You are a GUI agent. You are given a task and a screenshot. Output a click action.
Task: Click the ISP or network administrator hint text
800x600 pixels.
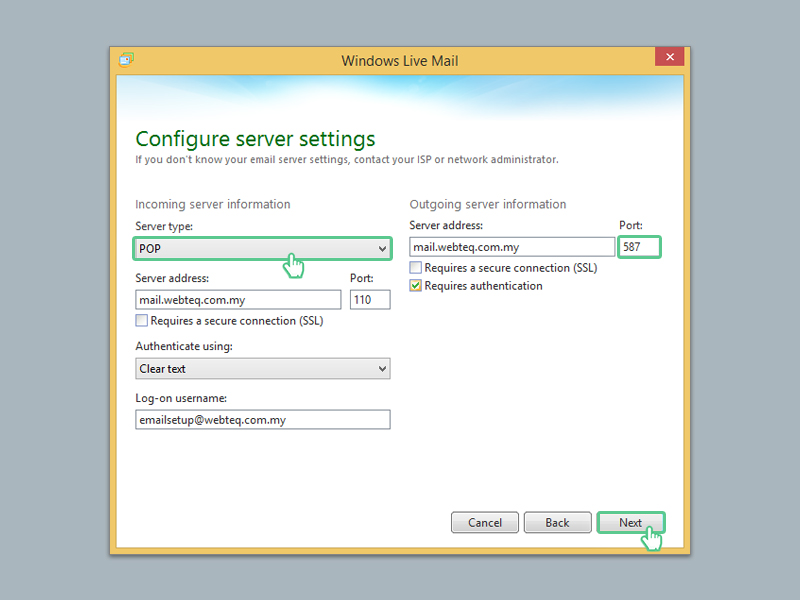(347, 159)
